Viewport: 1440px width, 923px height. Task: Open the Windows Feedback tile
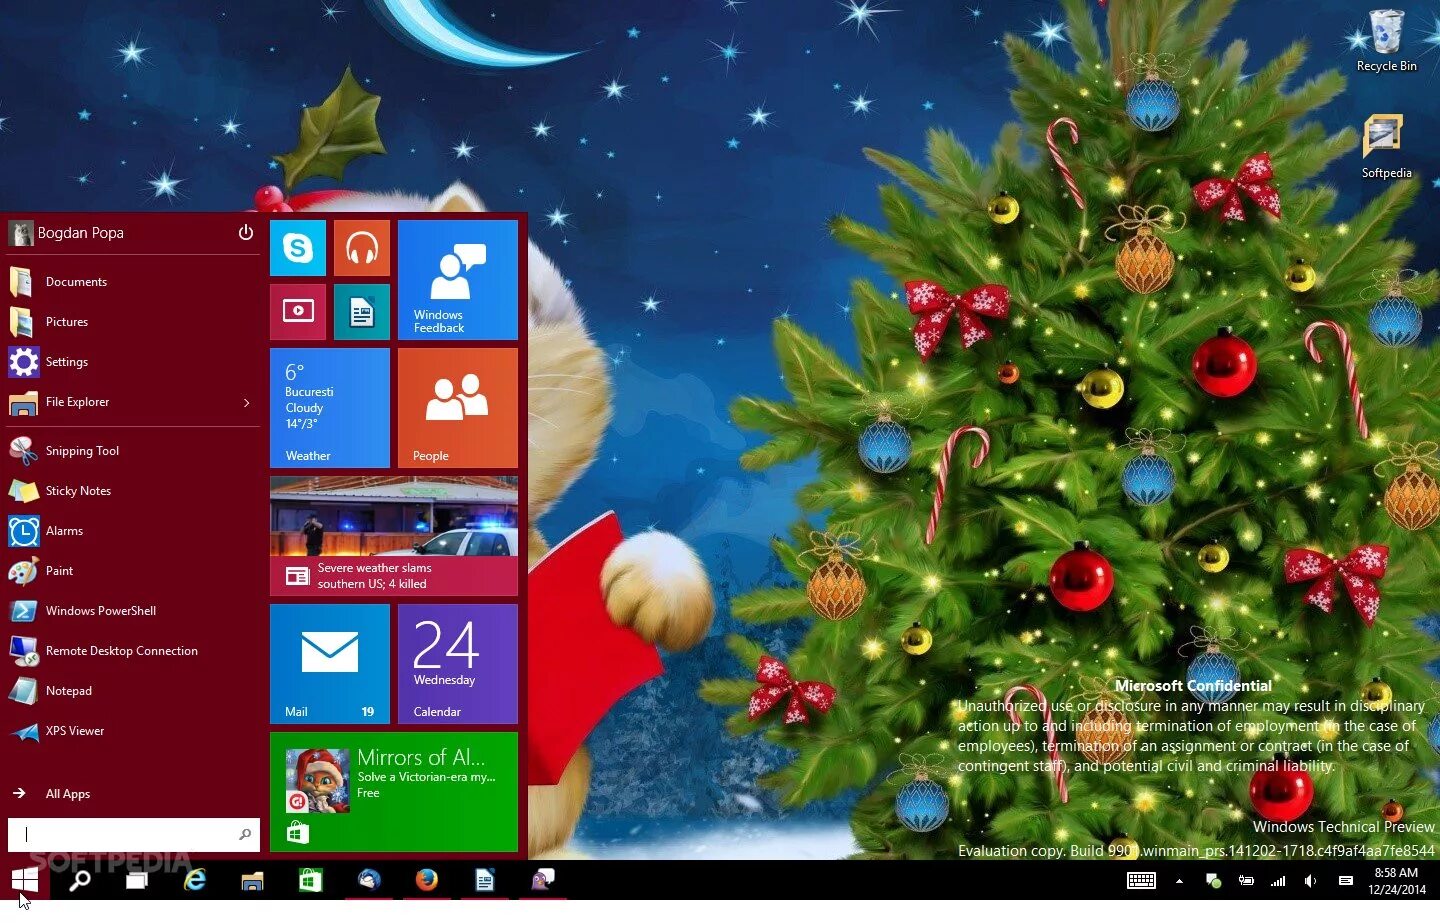(458, 280)
